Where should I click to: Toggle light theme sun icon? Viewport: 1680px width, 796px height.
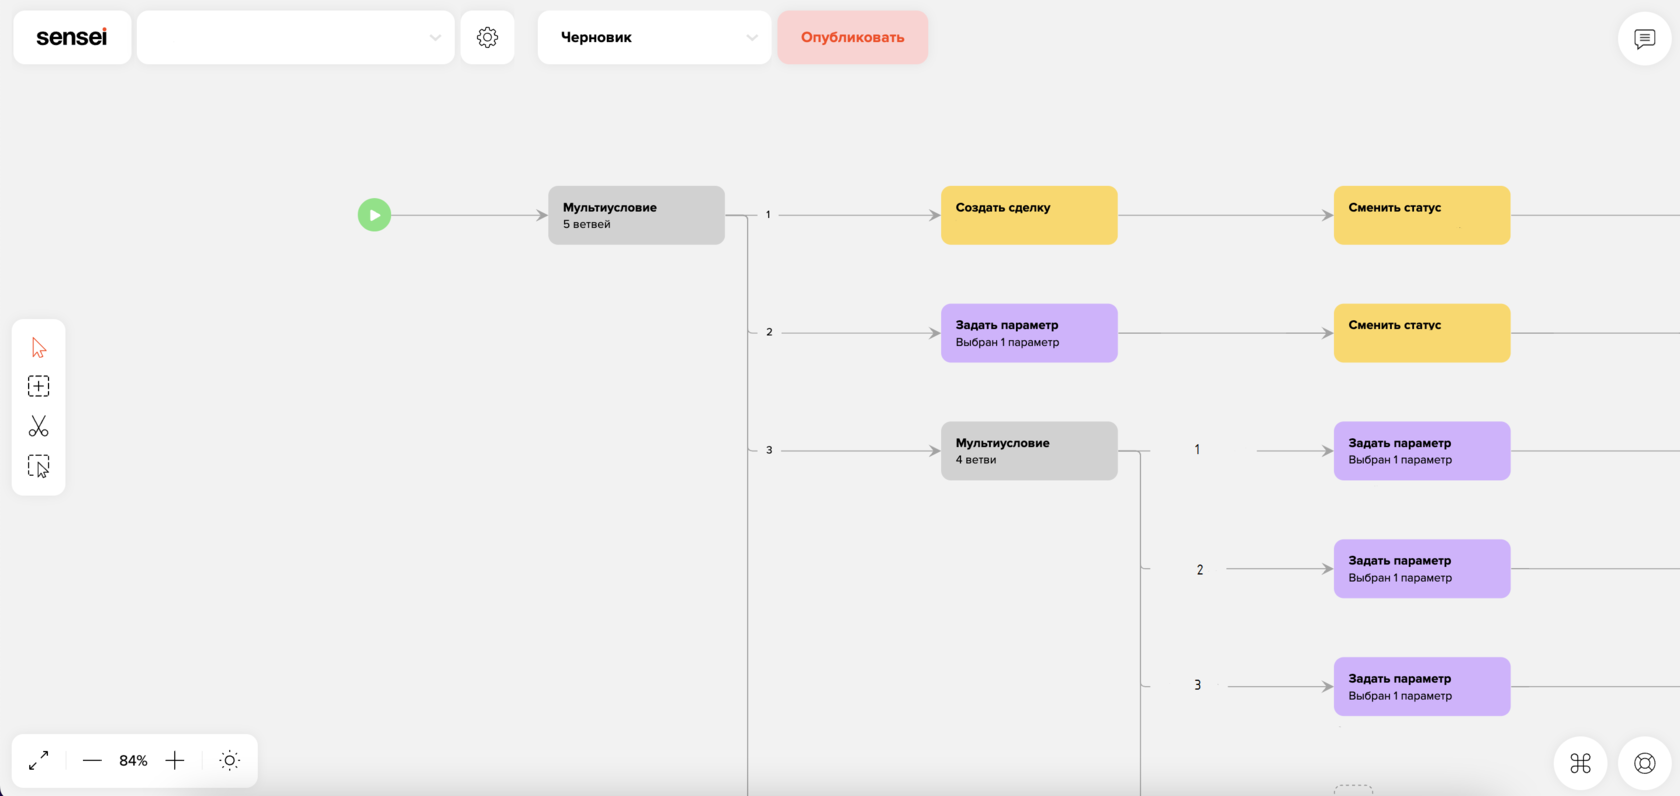pyautogui.click(x=229, y=761)
